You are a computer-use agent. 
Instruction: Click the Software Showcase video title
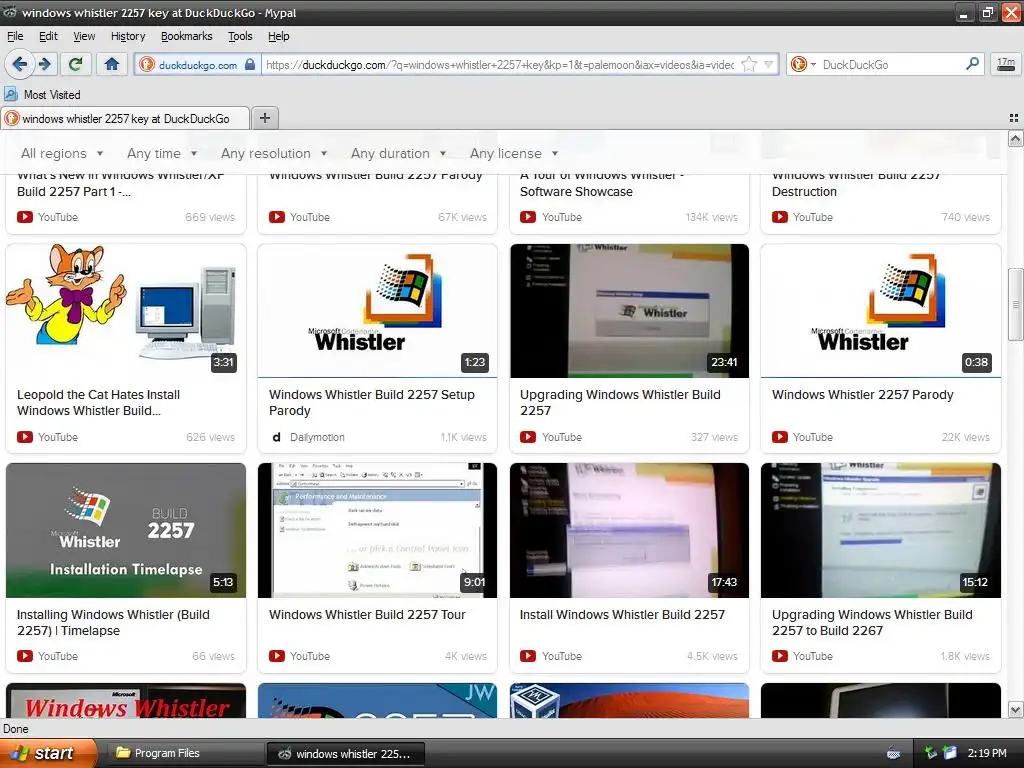(x=601, y=184)
